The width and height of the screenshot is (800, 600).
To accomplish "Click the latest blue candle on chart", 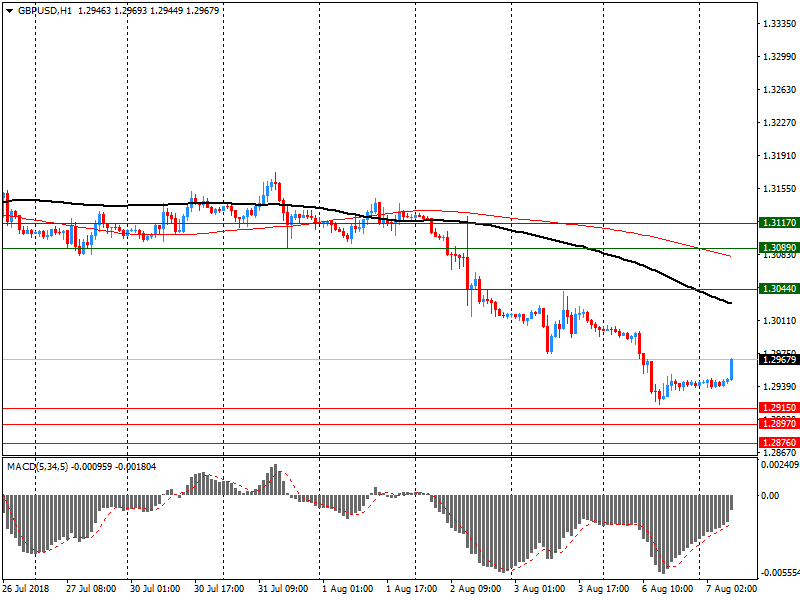I will 732,369.
